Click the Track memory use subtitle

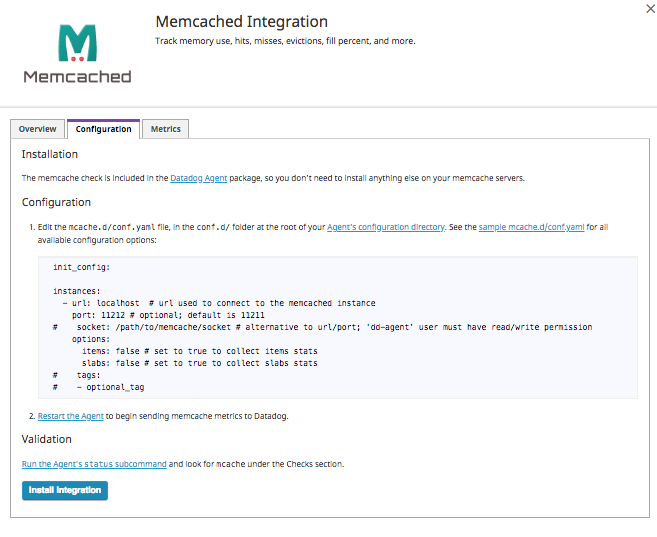pyautogui.click(x=285, y=41)
